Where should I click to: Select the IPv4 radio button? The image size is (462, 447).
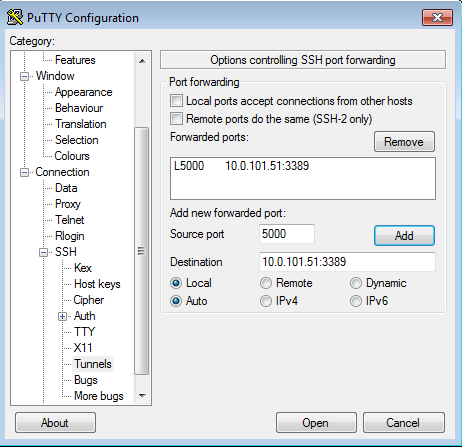[266, 301]
